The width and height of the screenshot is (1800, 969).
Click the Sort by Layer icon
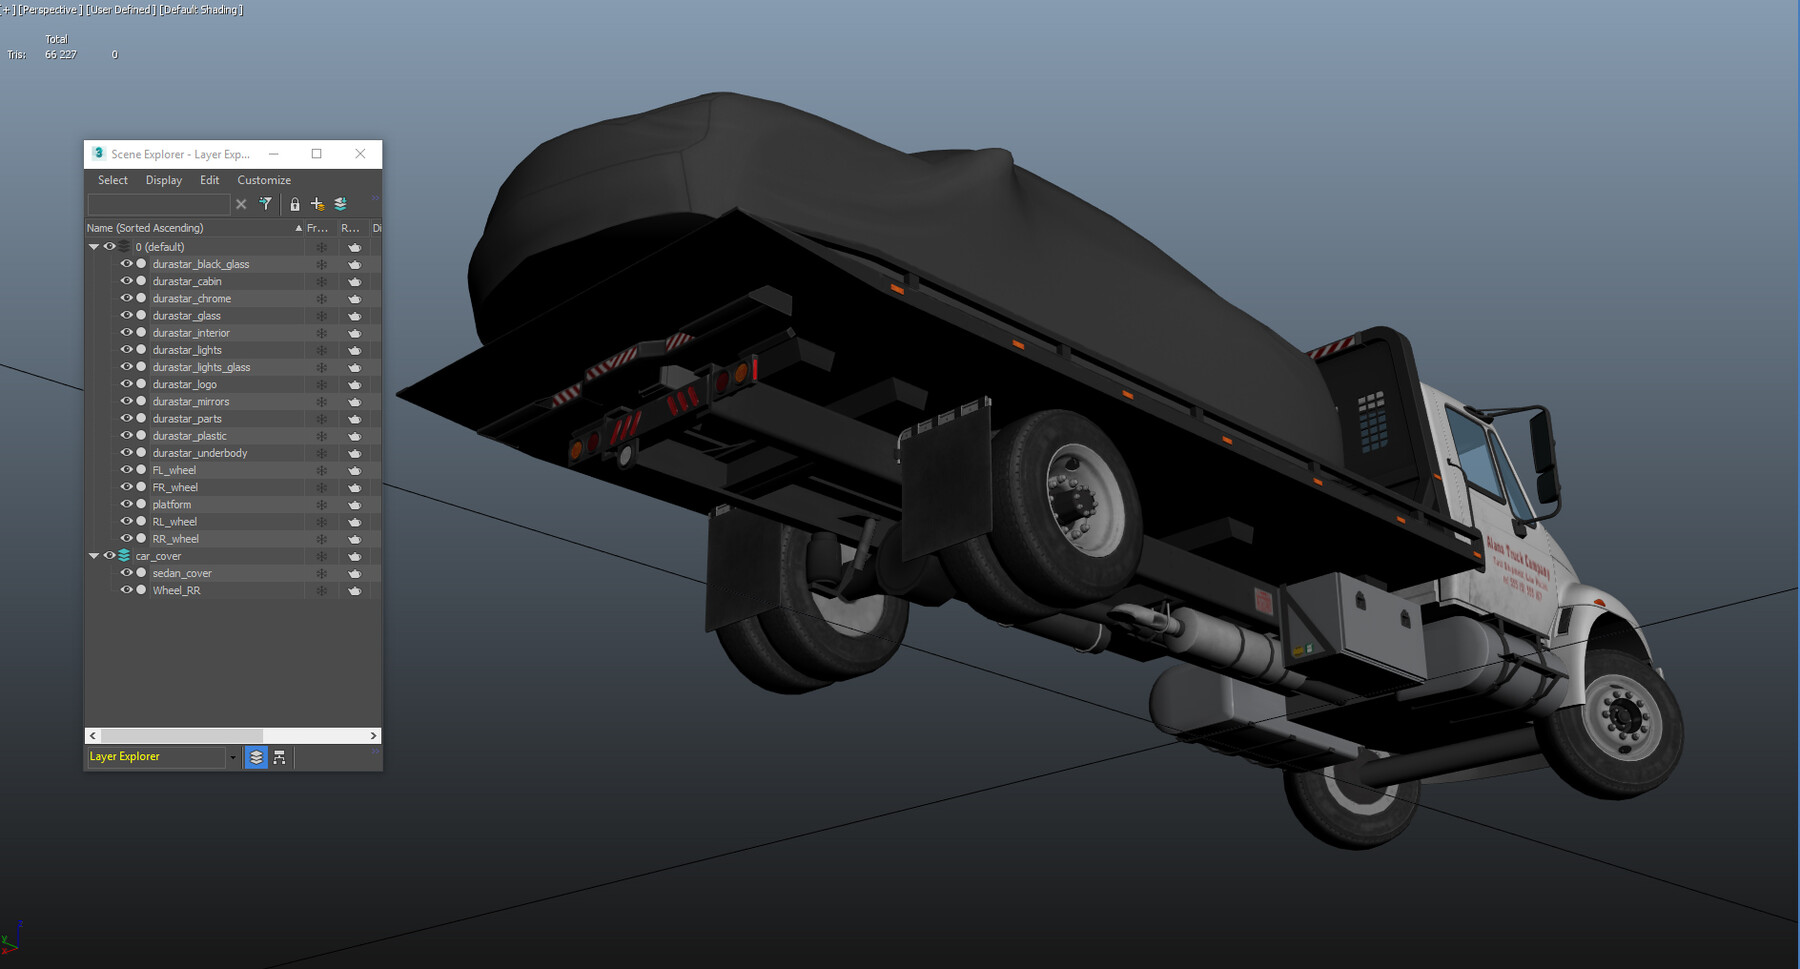[256, 757]
